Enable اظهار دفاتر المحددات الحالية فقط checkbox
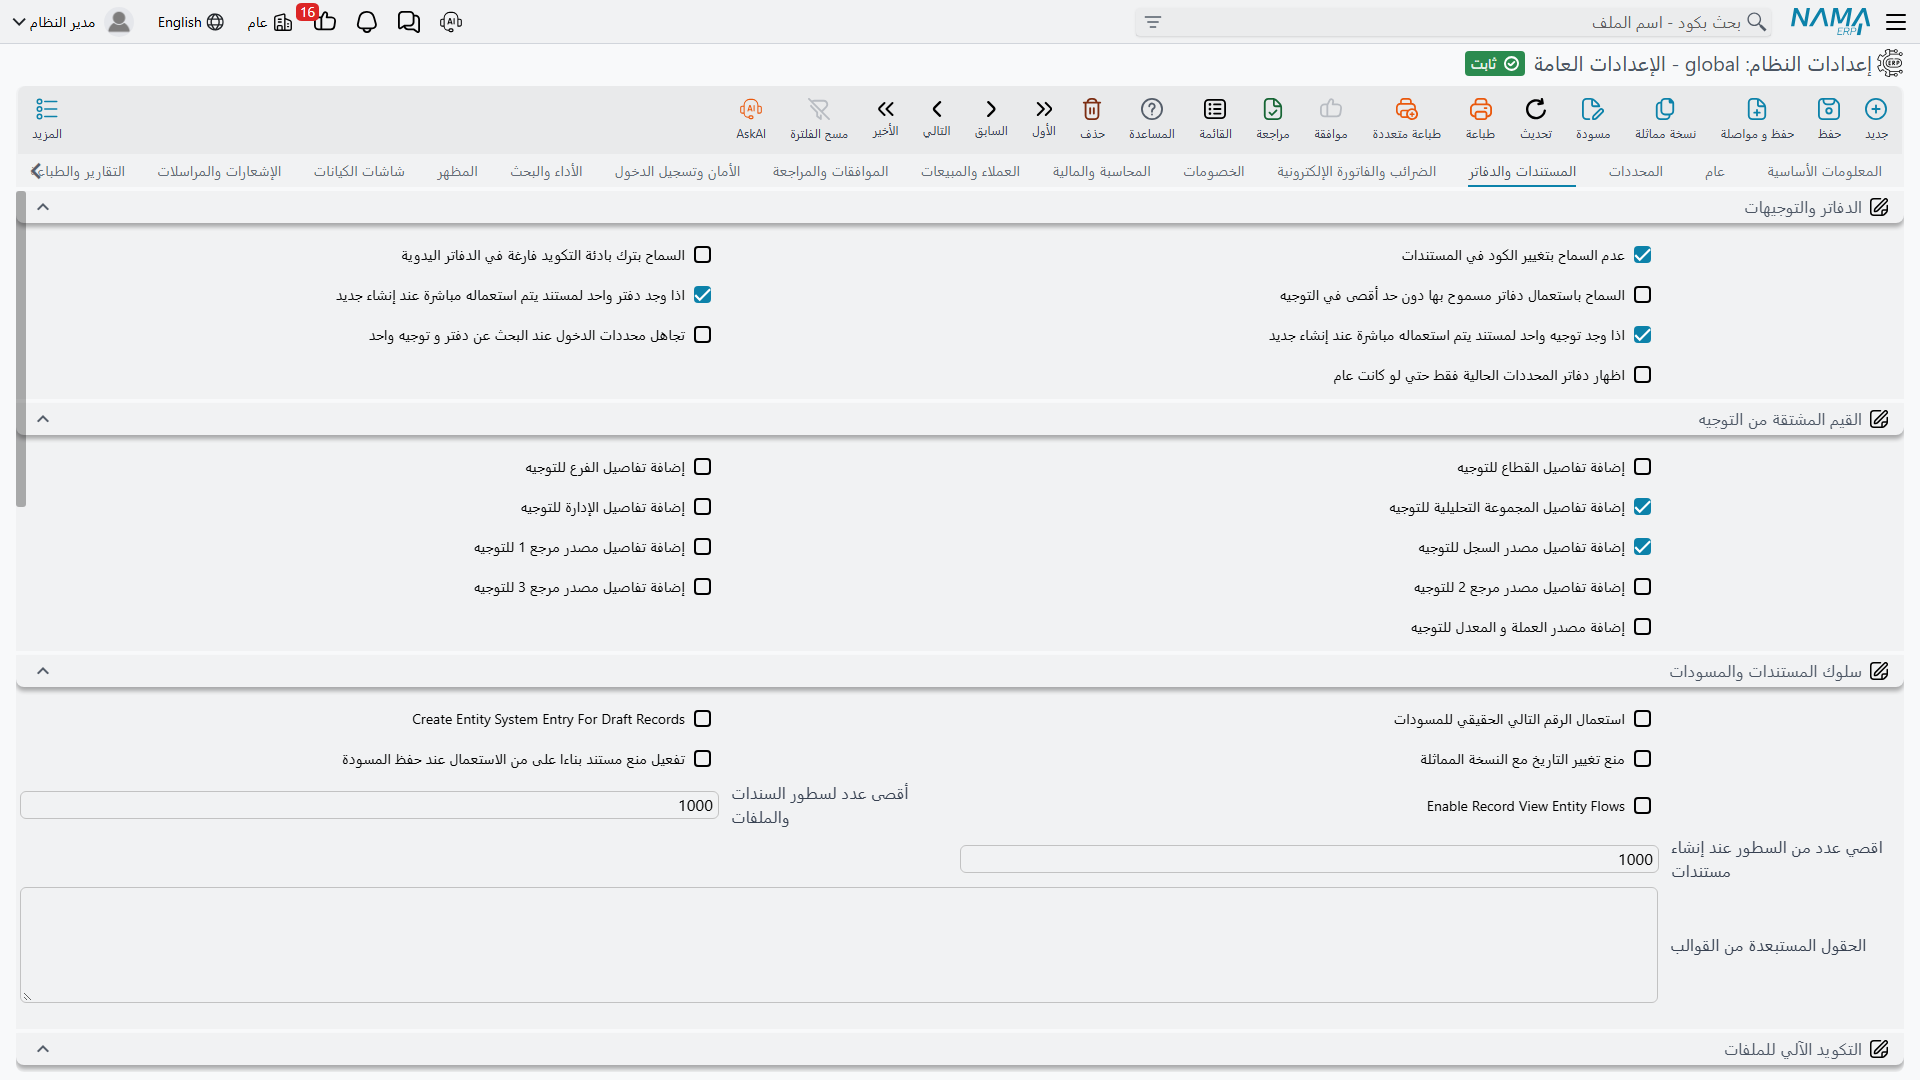1920x1080 pixels. (1642, 375)
